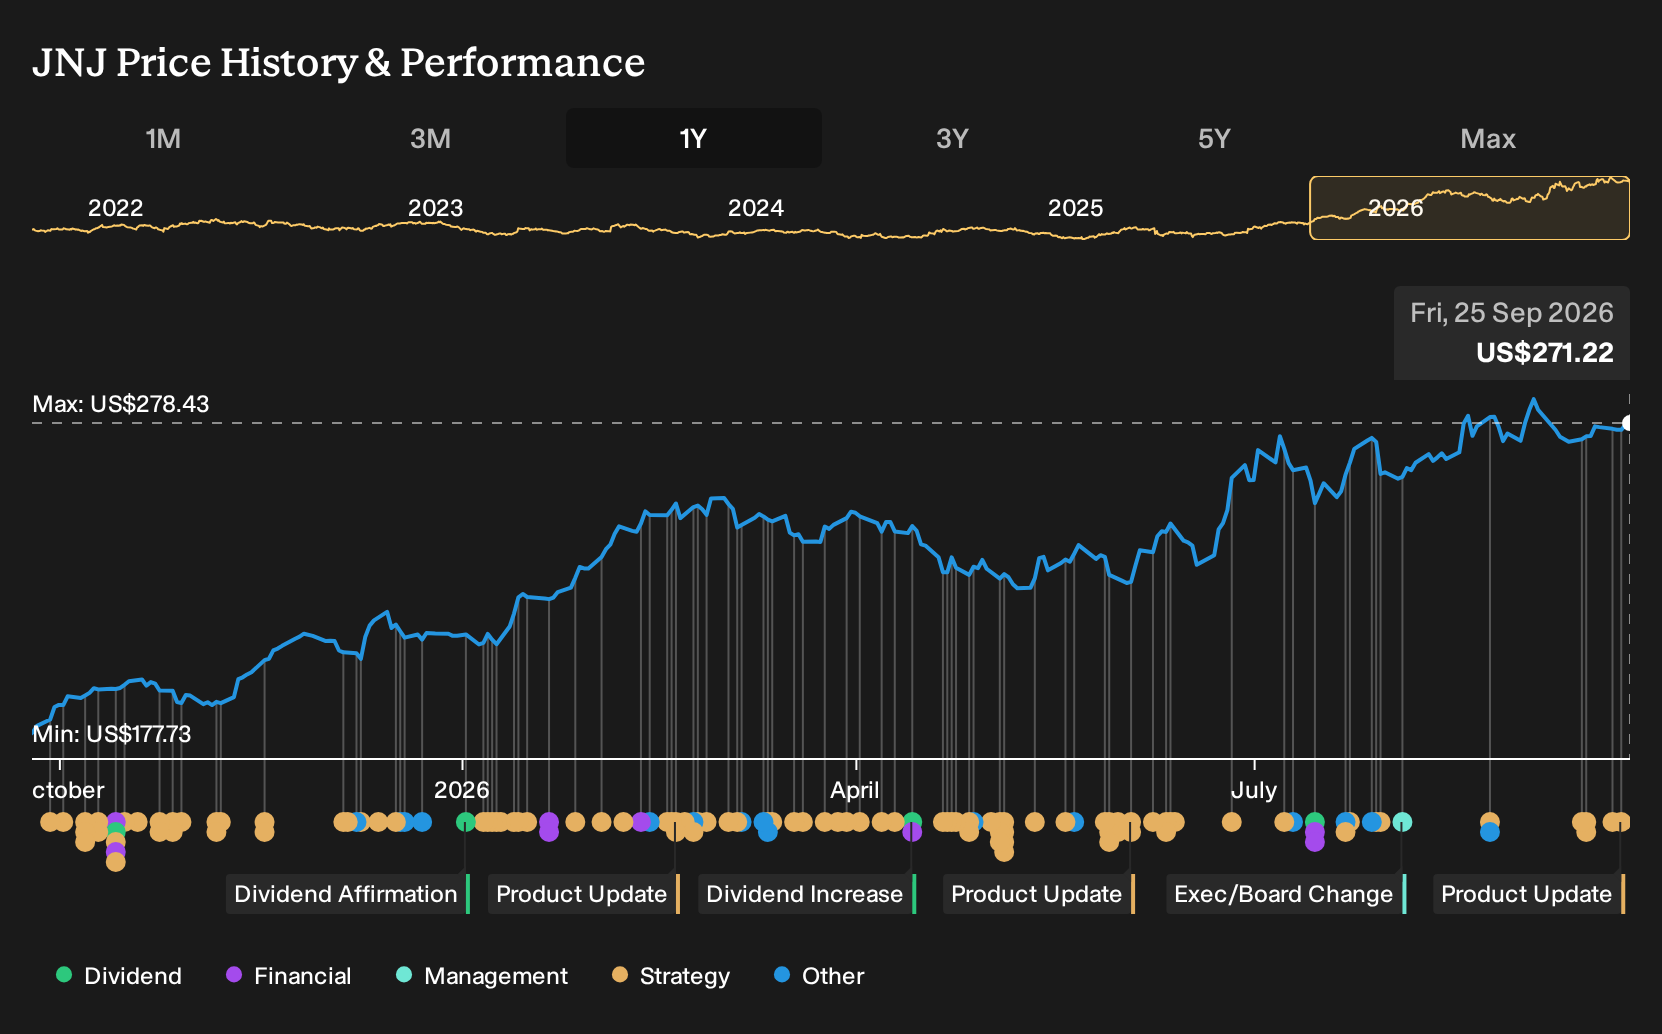Click the green dot after July near Exec/Board Change
This screenshot has width=1662, height=1034.
(1314, 822)
